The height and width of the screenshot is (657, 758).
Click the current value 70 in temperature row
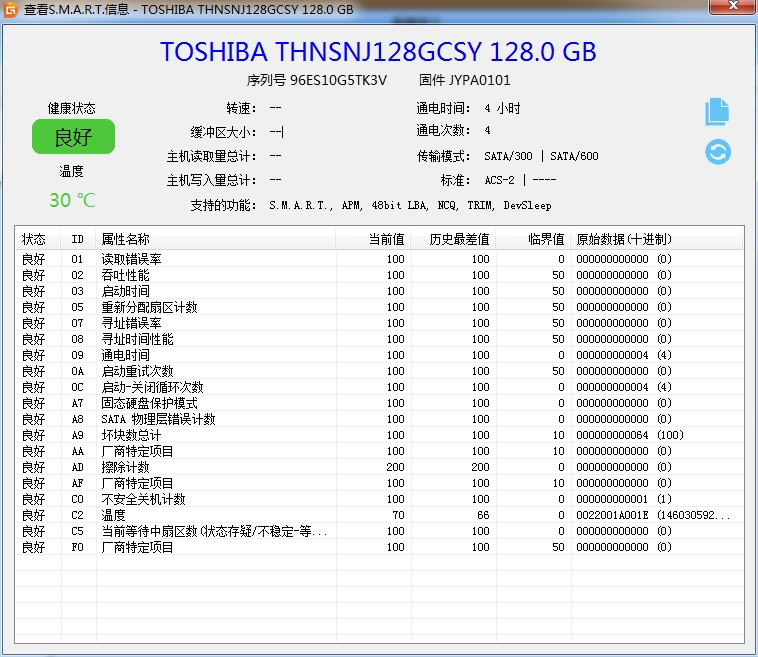(x=399, y=515)
